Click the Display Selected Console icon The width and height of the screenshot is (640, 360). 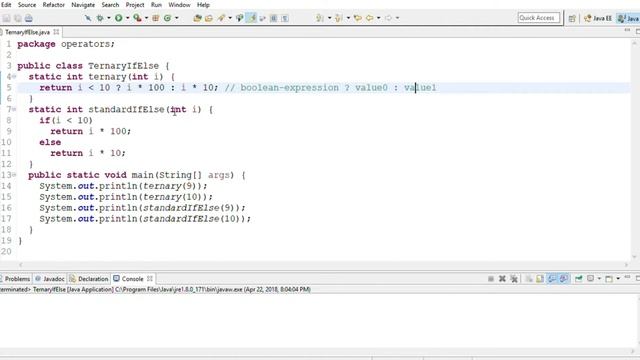591,279
